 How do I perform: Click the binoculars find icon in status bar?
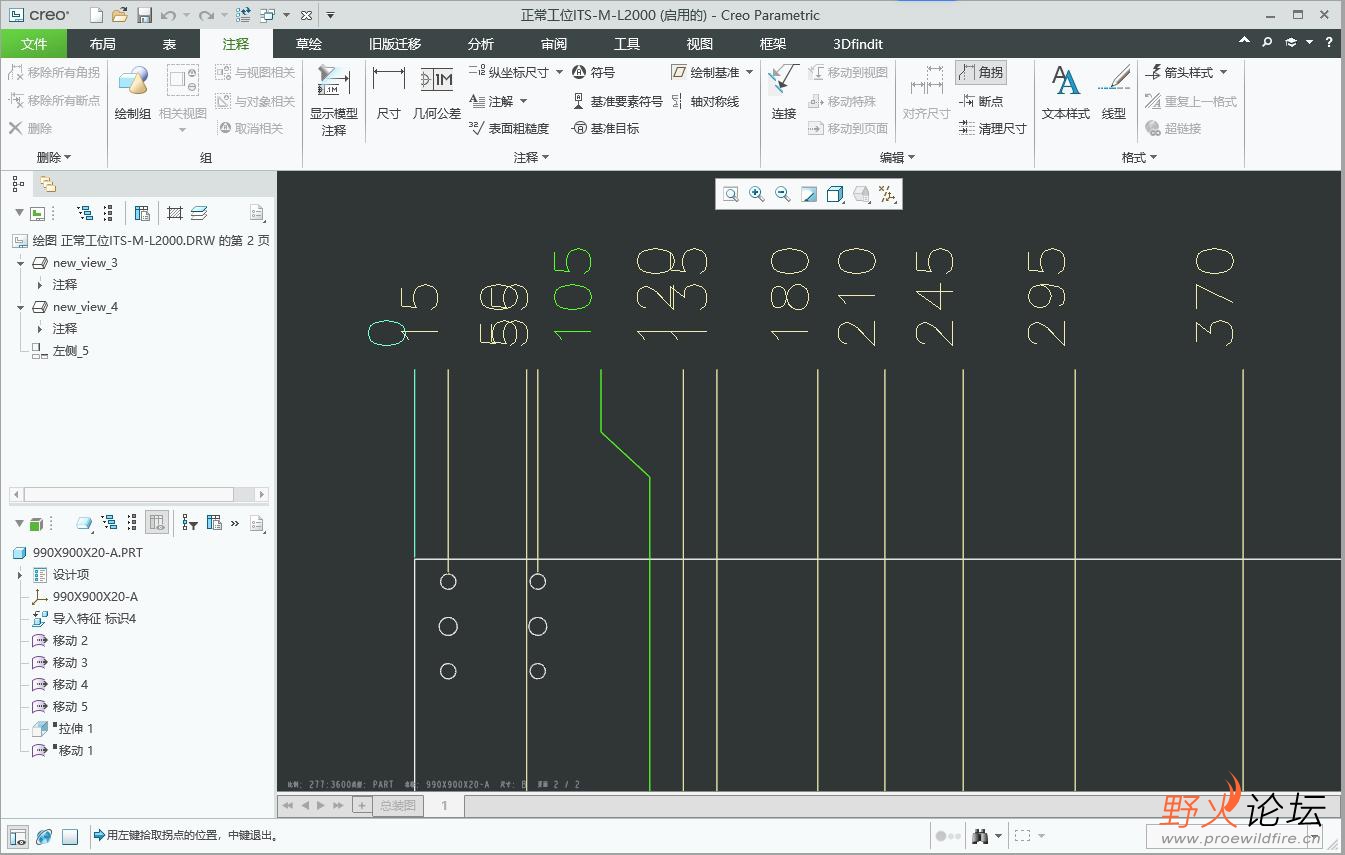[x=980, y=836]
